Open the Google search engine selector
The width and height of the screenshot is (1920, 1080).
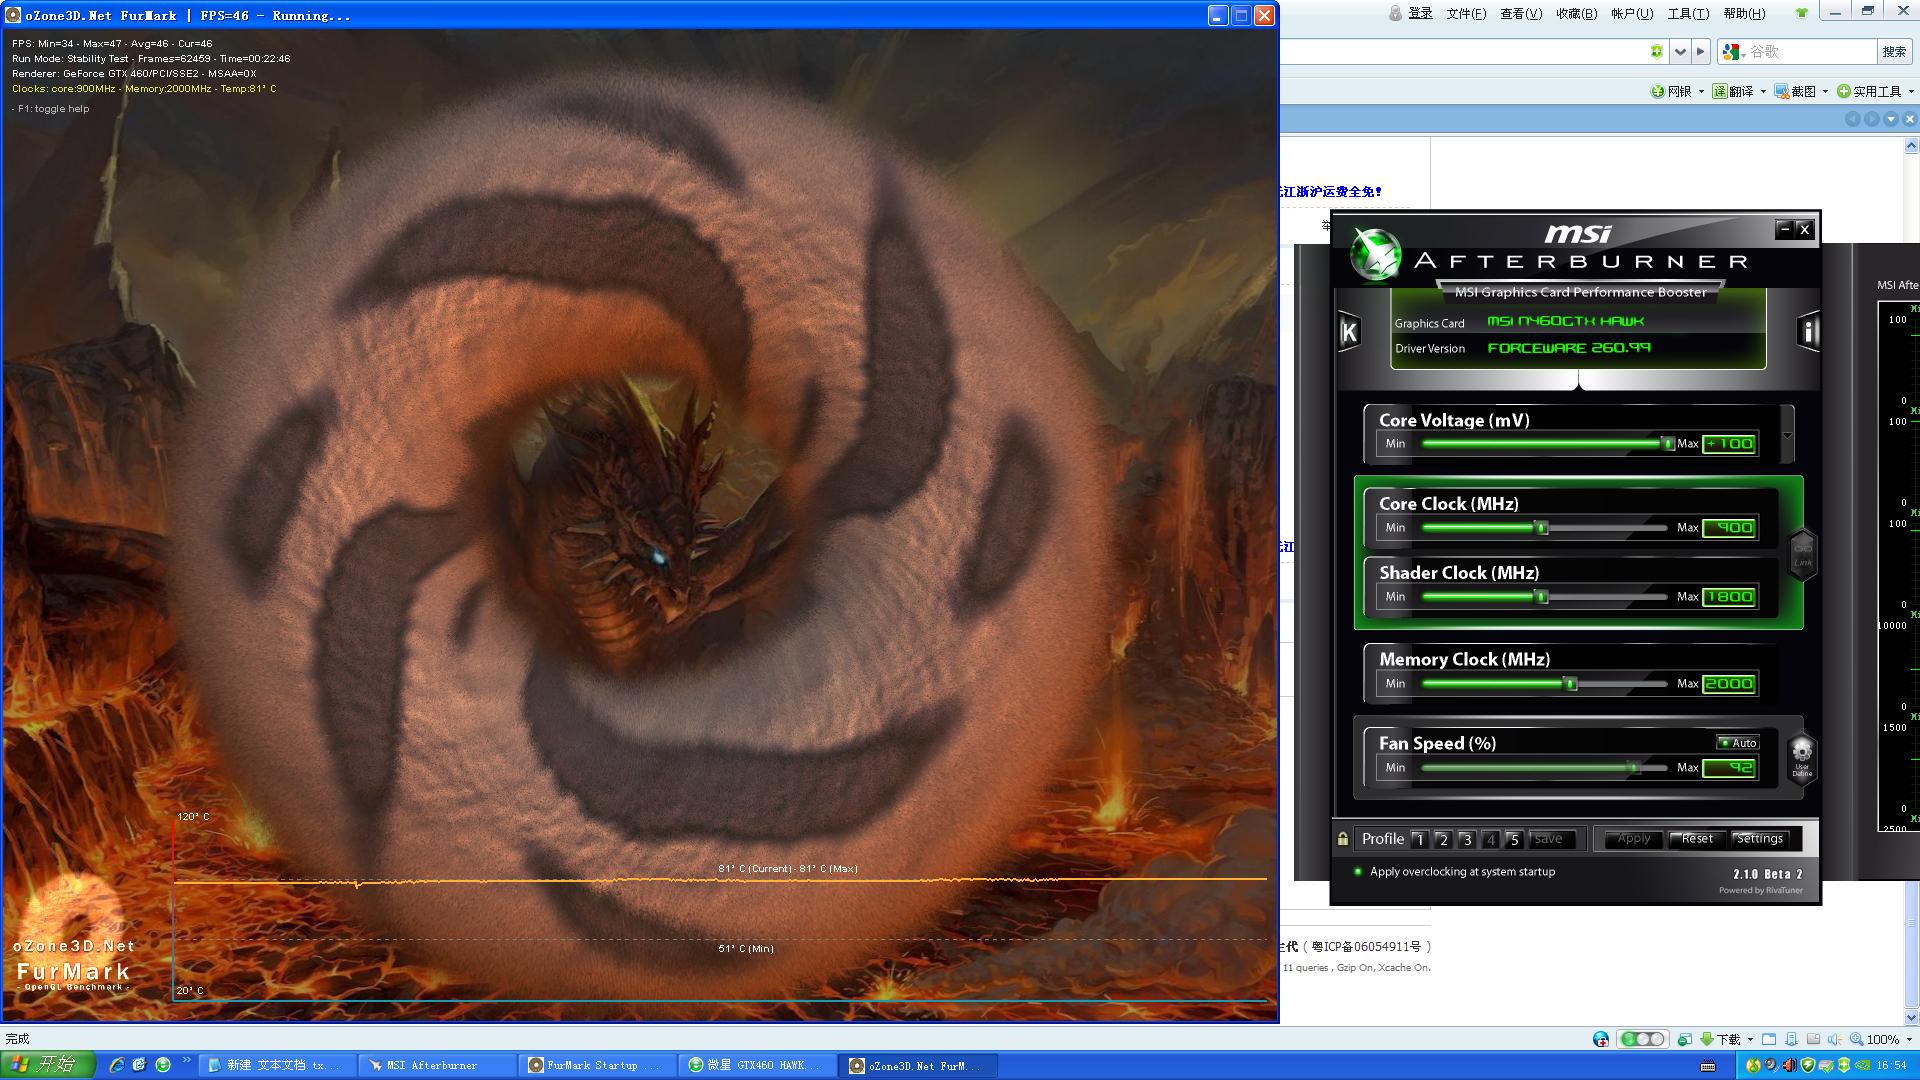[x=1733, y=52]
